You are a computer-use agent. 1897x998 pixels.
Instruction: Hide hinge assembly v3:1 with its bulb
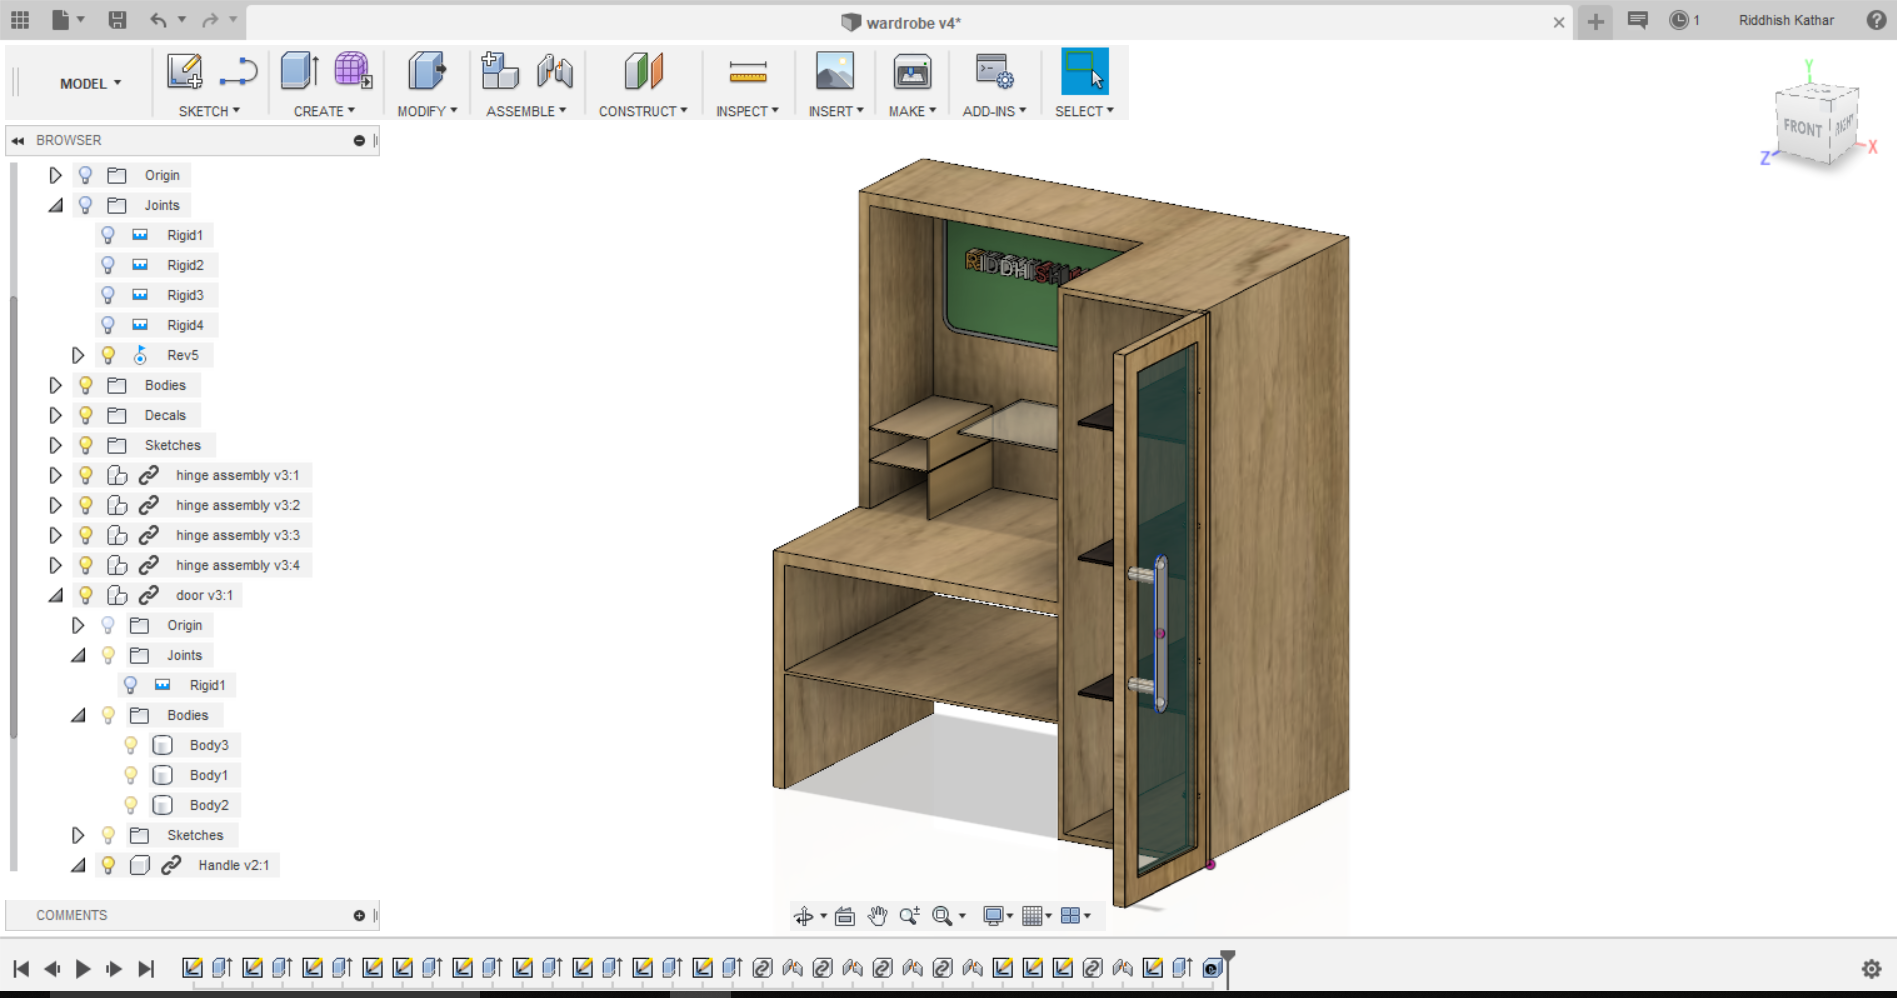pos(86,475)
